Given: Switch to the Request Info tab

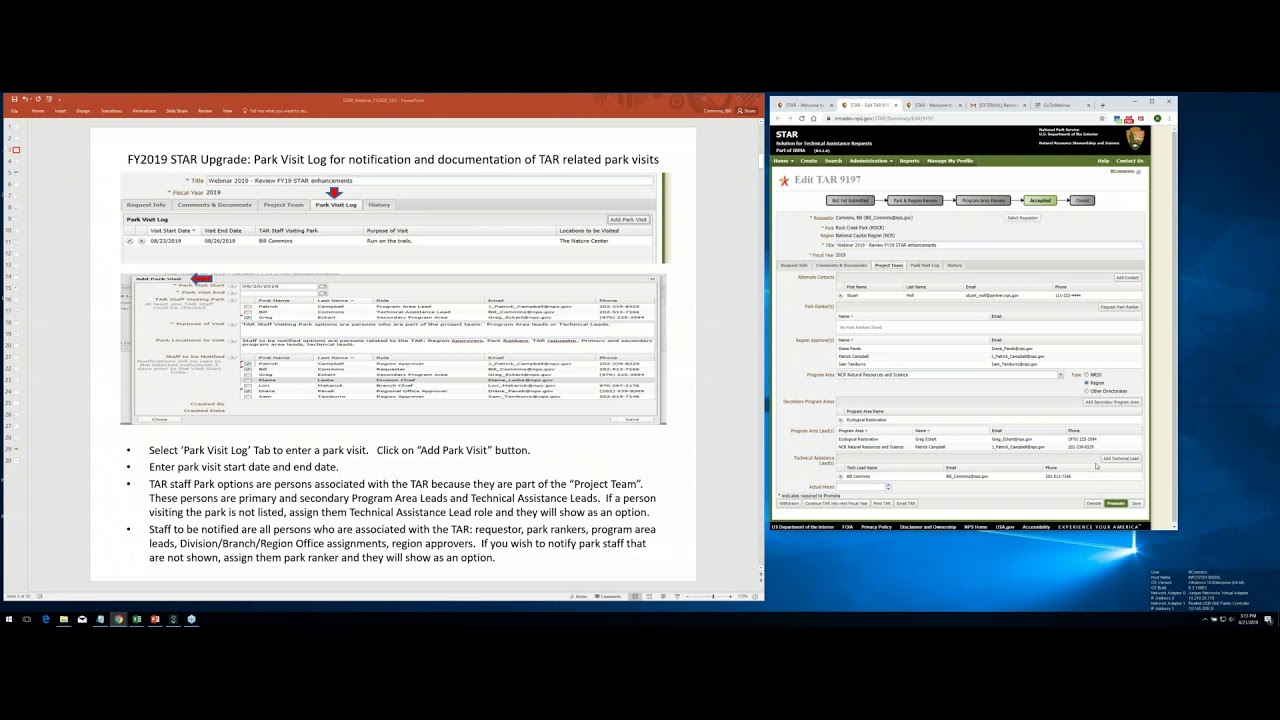Looking at the screenshot, I should tap(794, 265).
